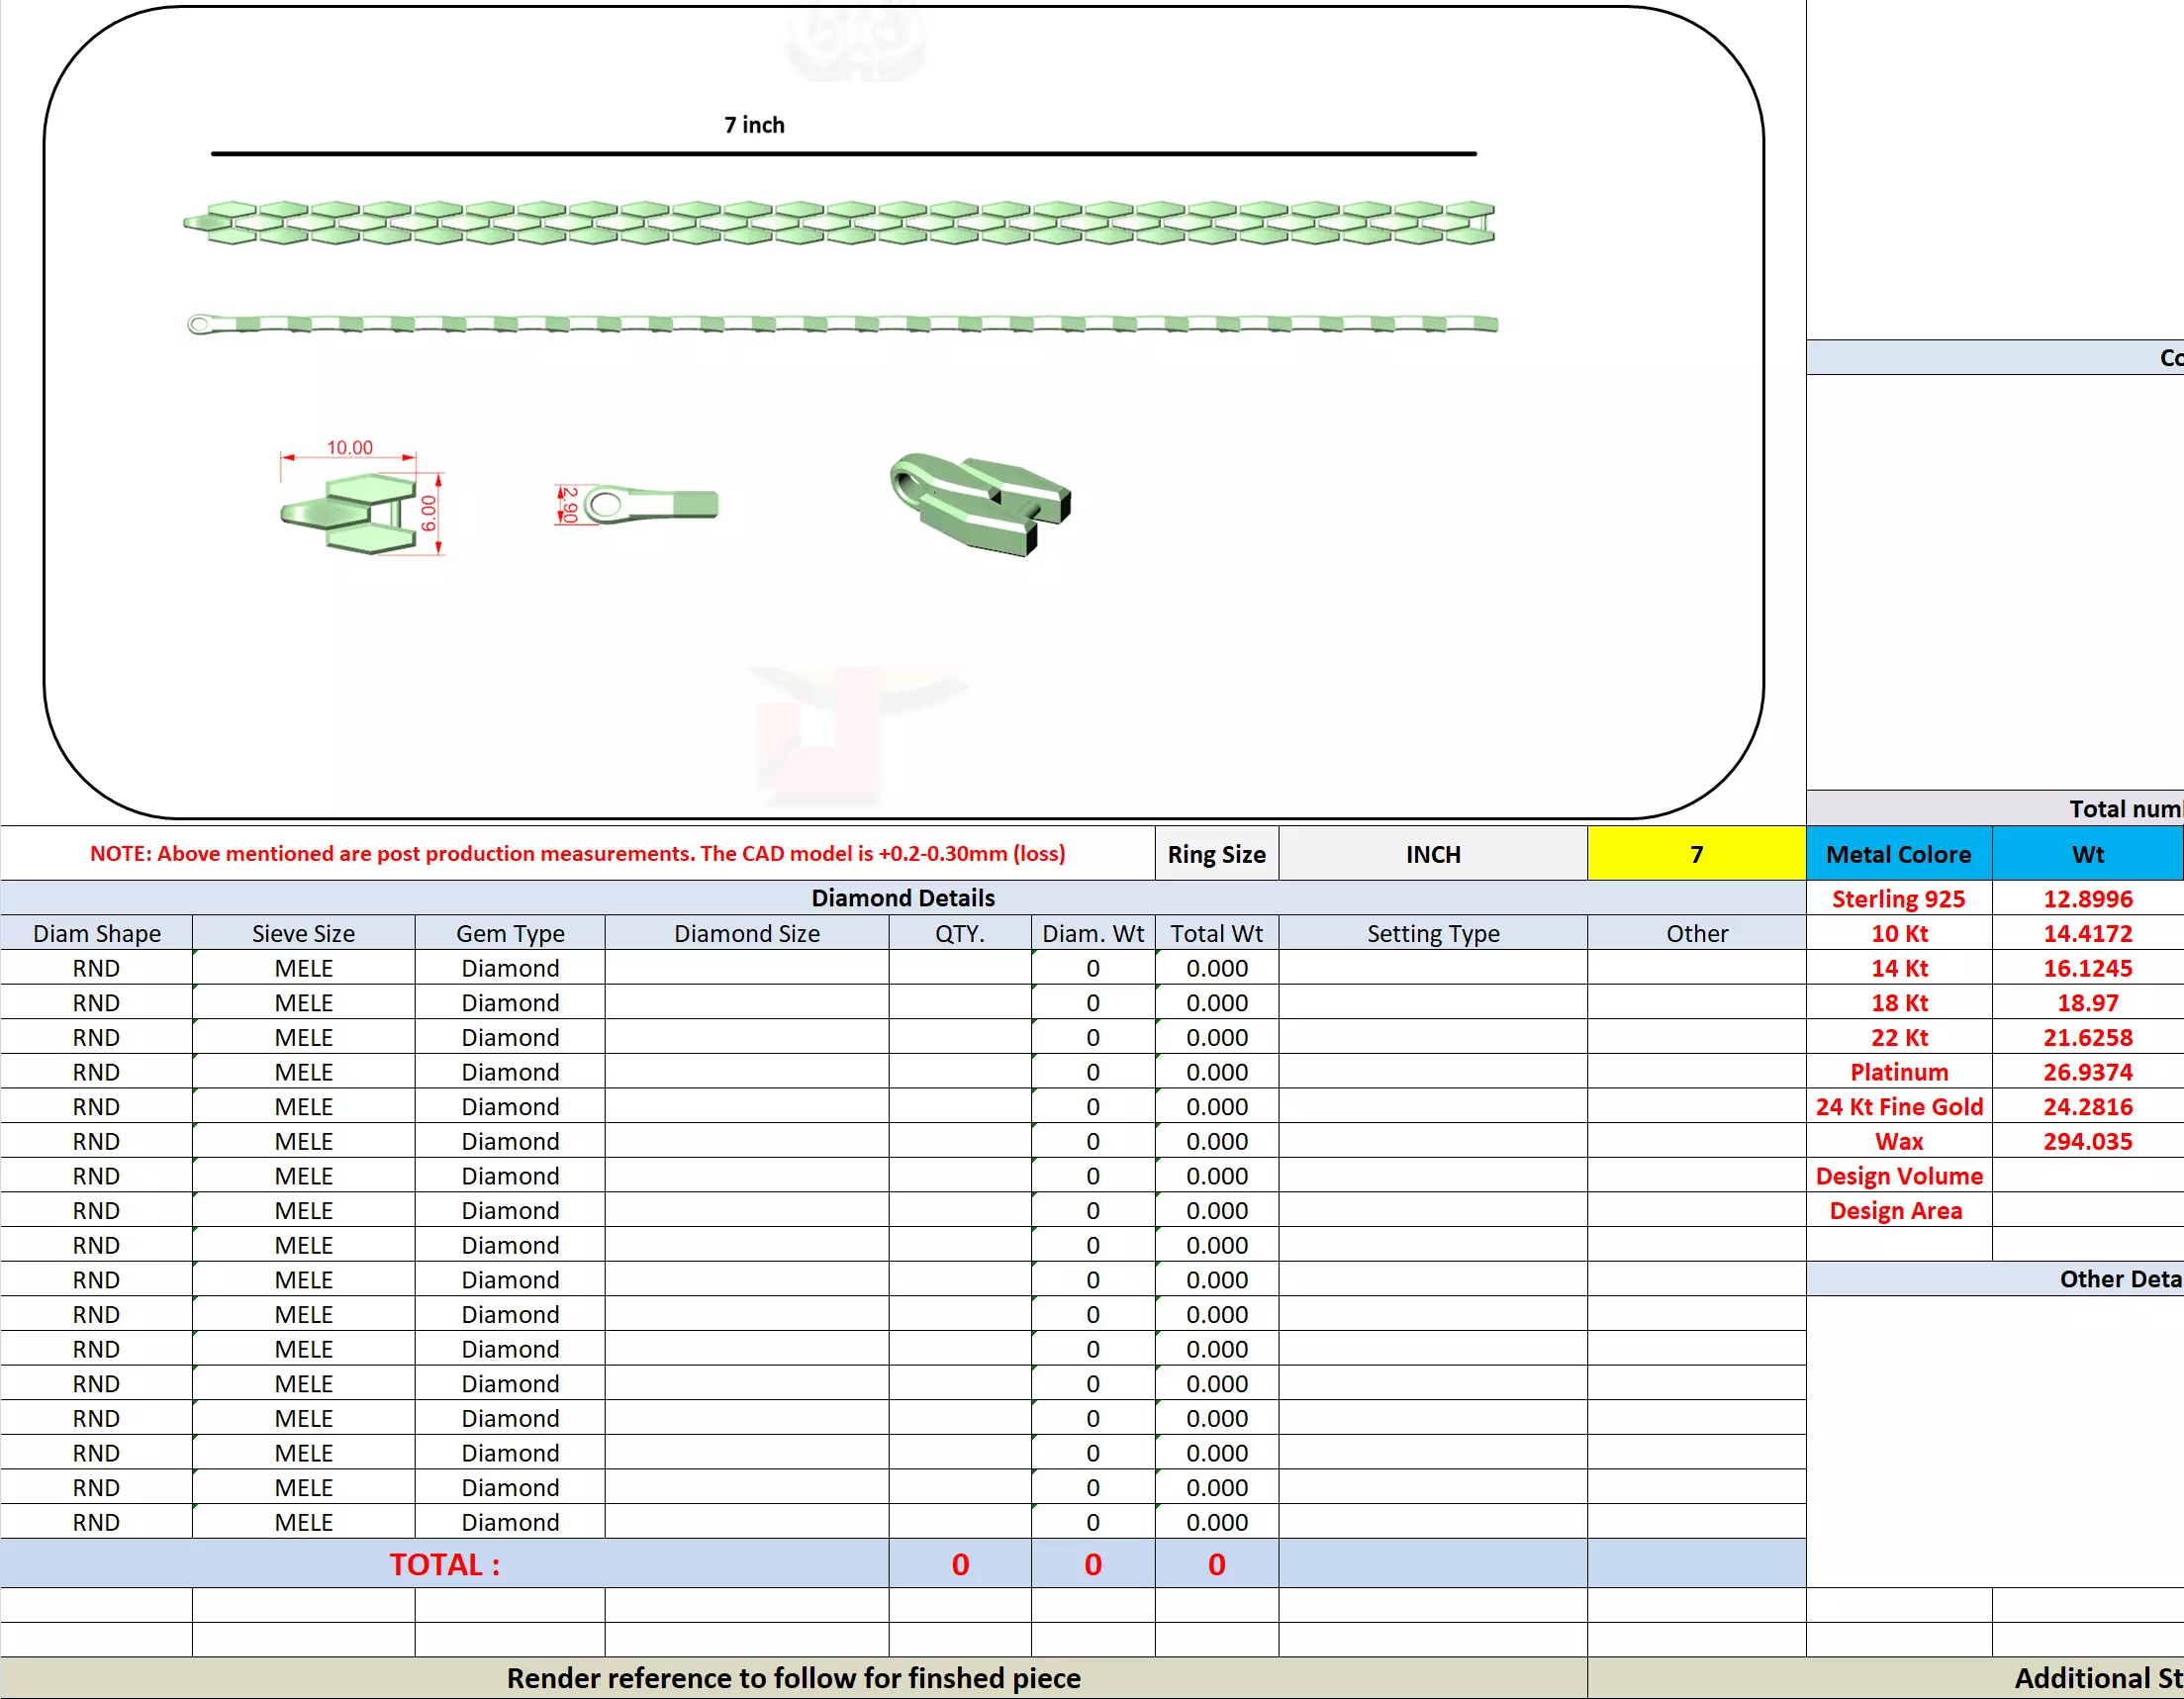Click the Setting Type column header
Image resolution: width=2184 pixels, height=1699 pixels.
click(x=1432, y=933)
